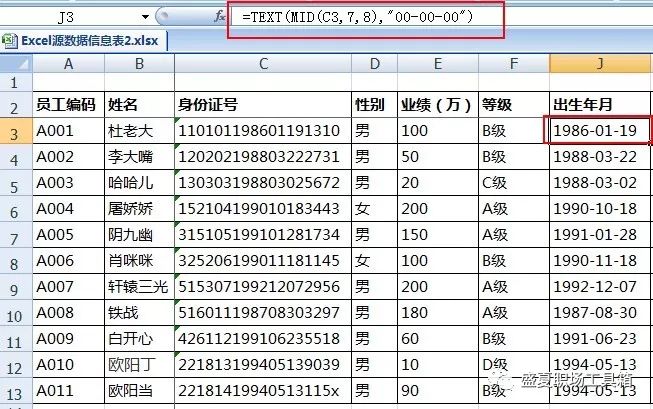
Task: Click the 姓名 header cell
Action: [140, 105]
